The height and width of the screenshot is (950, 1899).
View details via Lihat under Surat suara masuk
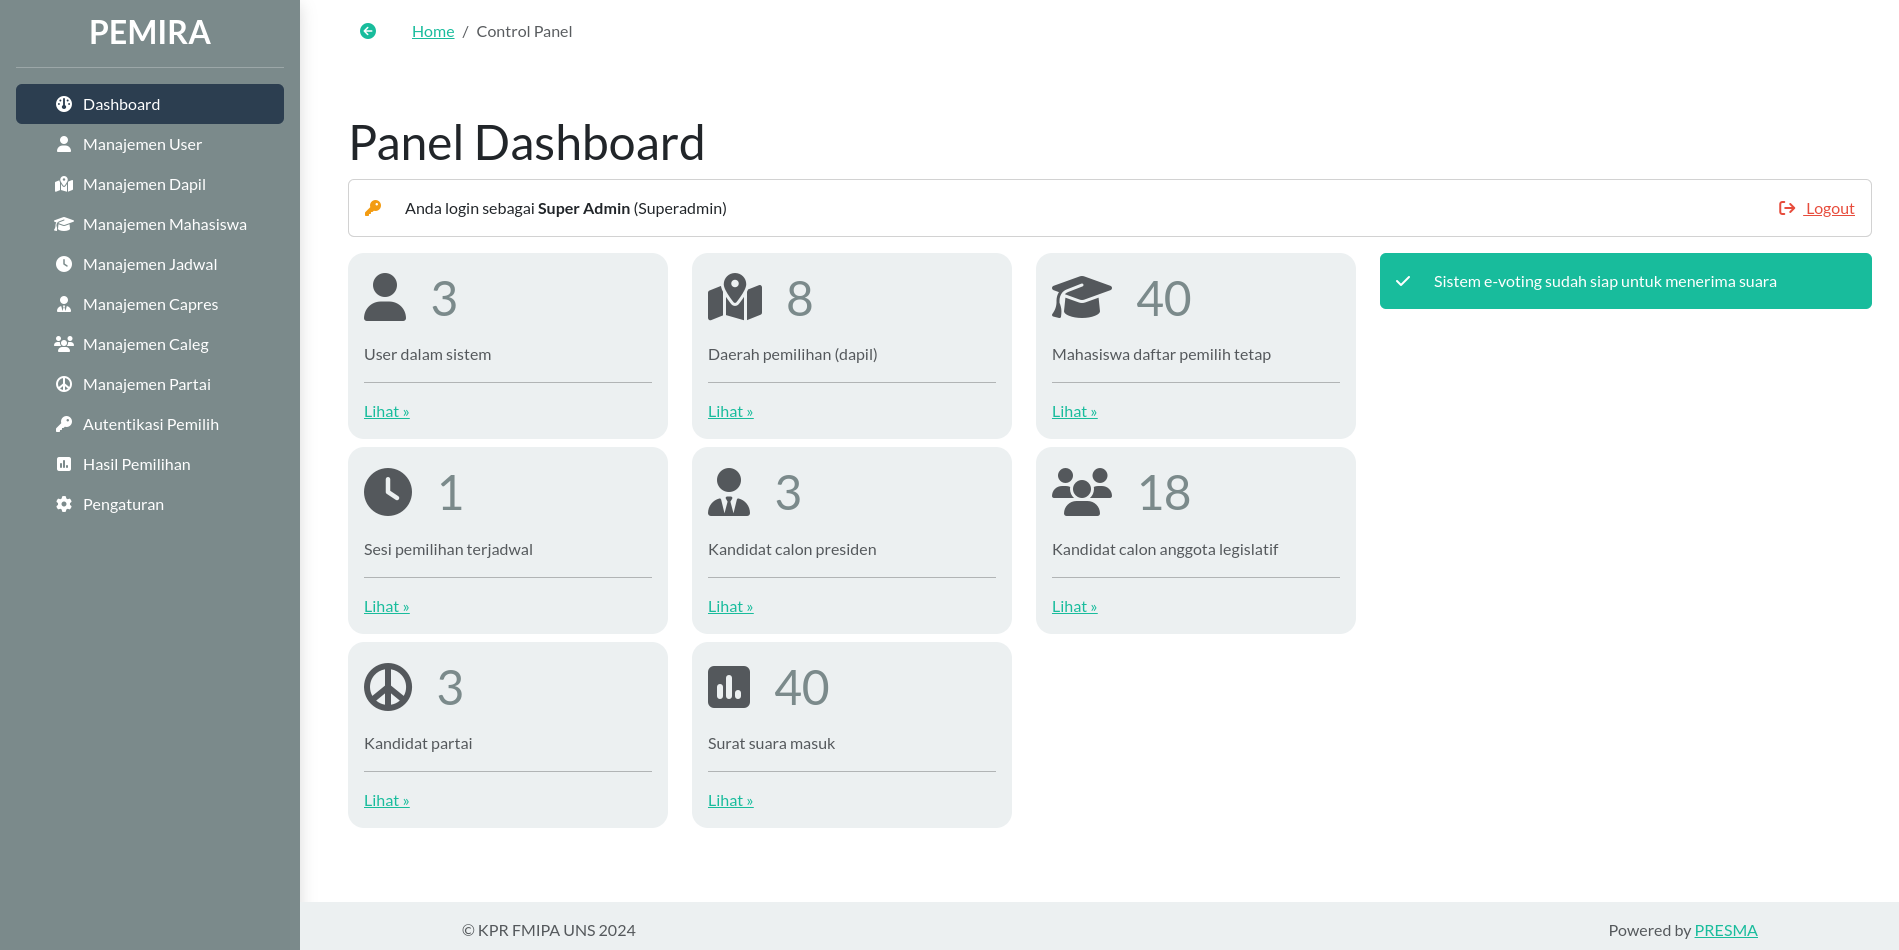pos(730,800)
